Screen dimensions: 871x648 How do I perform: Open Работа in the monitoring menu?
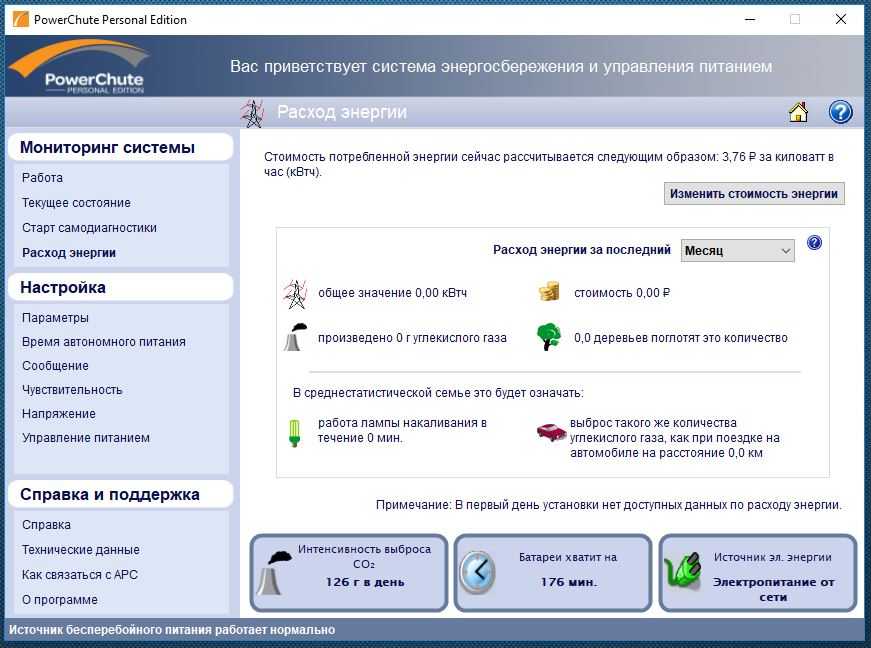(x=42, y=178)
